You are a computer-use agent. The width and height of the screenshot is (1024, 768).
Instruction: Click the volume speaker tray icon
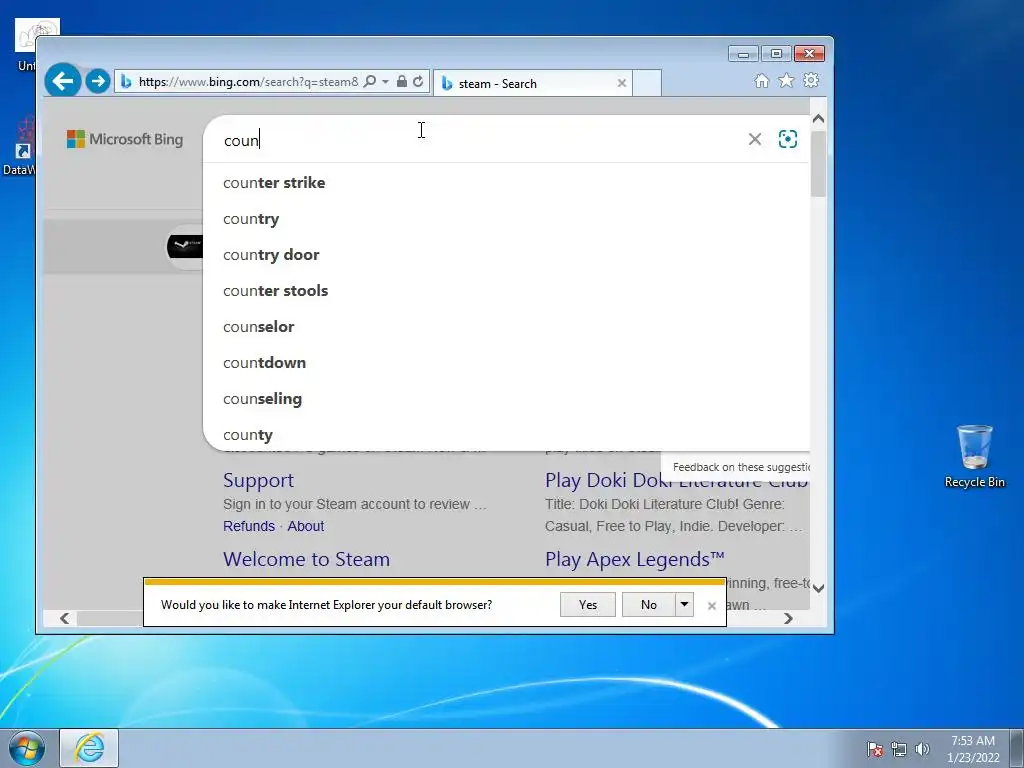tap(922, 749)
